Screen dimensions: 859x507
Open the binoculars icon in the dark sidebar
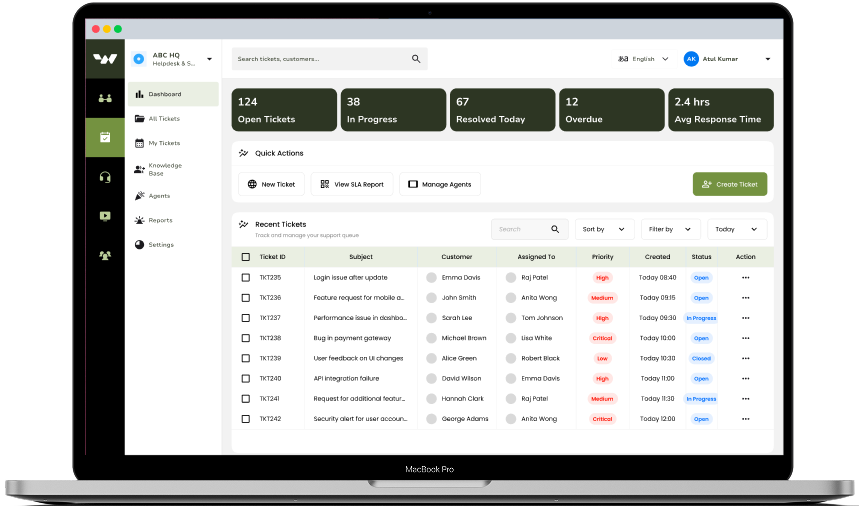(x=105, y=98)
